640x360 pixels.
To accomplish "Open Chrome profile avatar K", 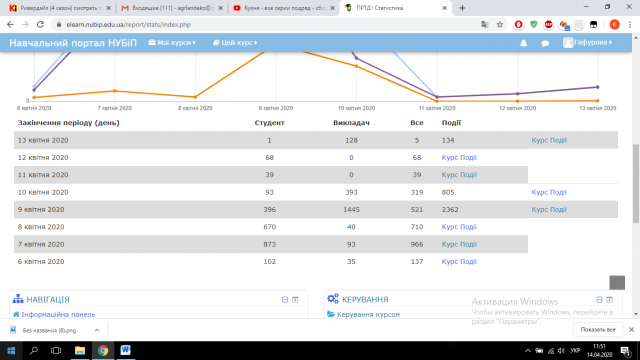I will point(614,24).
